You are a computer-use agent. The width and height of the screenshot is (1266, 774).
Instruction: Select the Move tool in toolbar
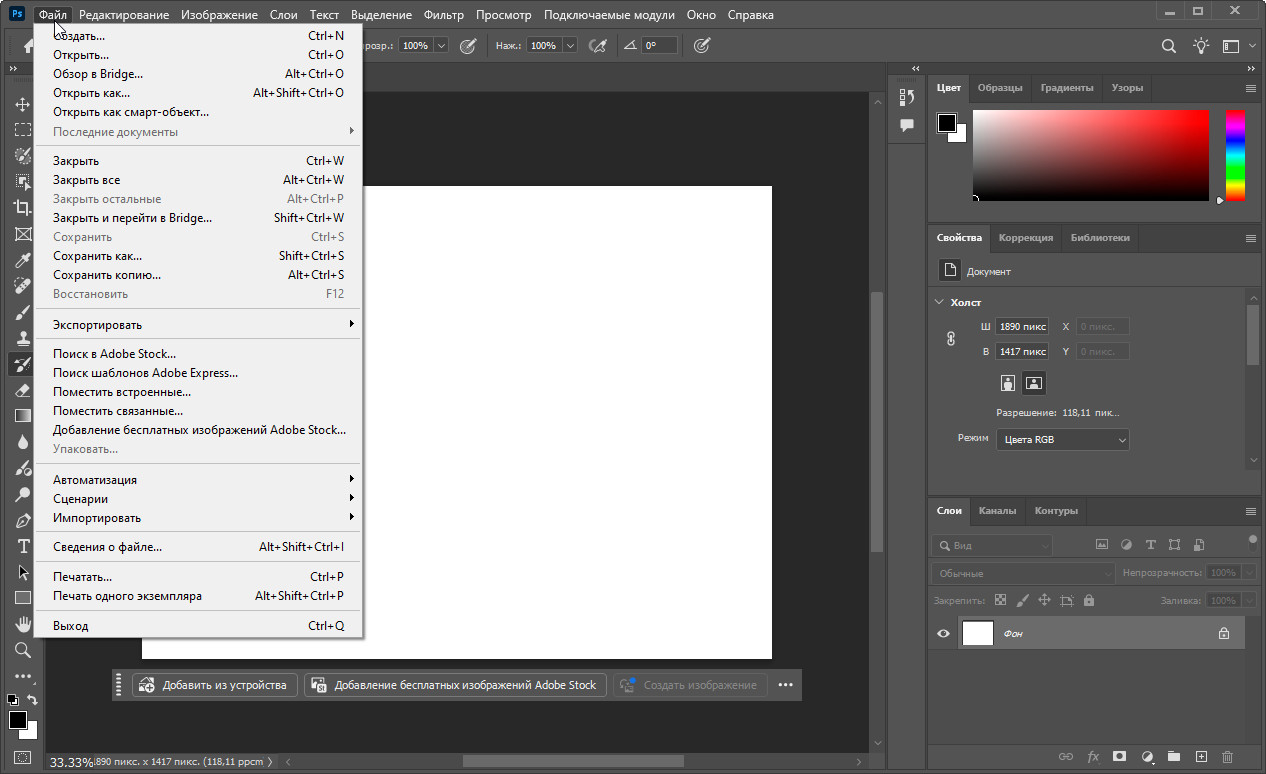22,104
